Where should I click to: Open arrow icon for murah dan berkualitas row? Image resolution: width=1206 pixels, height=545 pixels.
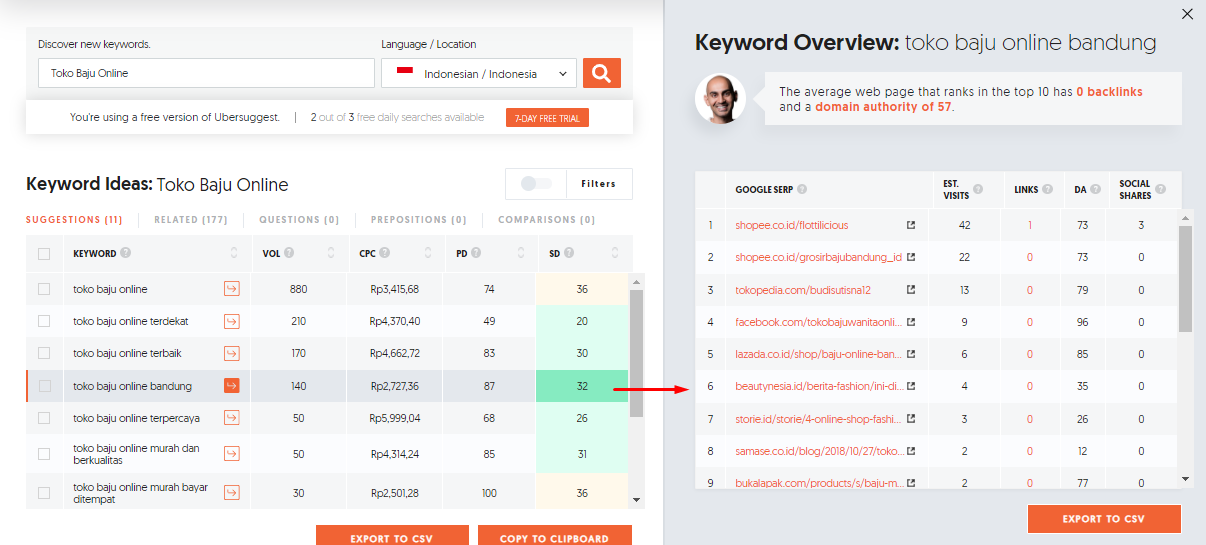coord(232,454)
